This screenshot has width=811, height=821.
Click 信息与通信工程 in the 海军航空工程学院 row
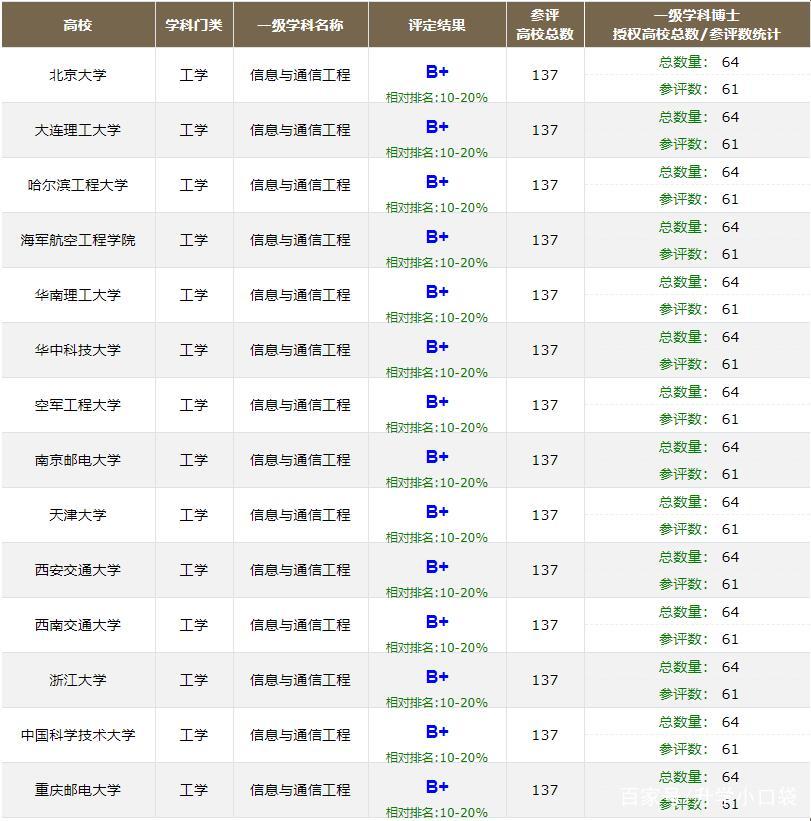(301, 240)
